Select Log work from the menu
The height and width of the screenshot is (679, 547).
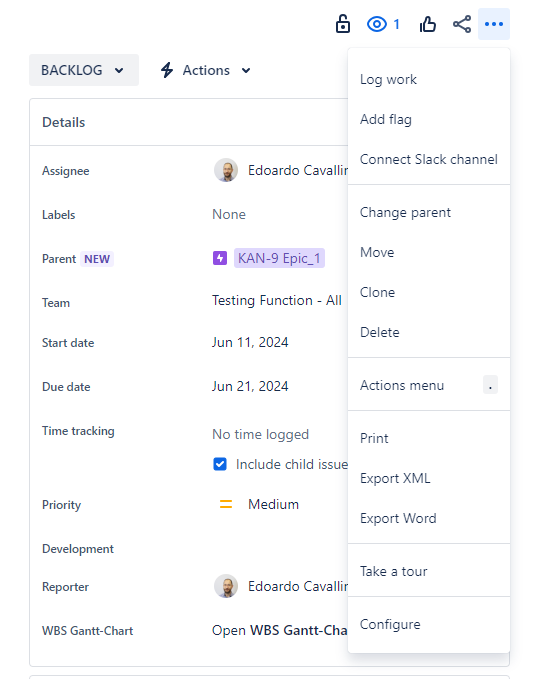(x=429, y=80)
